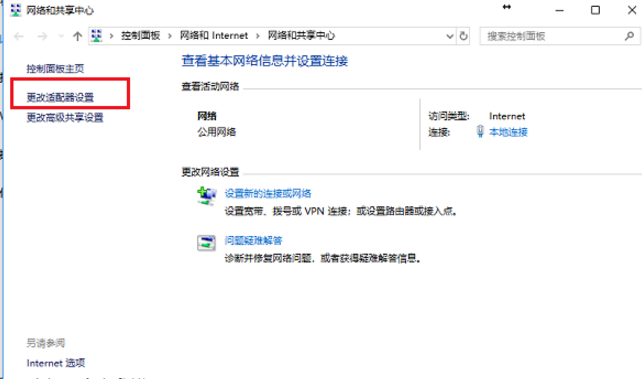
Task: Click the new connection setup icon
Action: coord(207,196)
